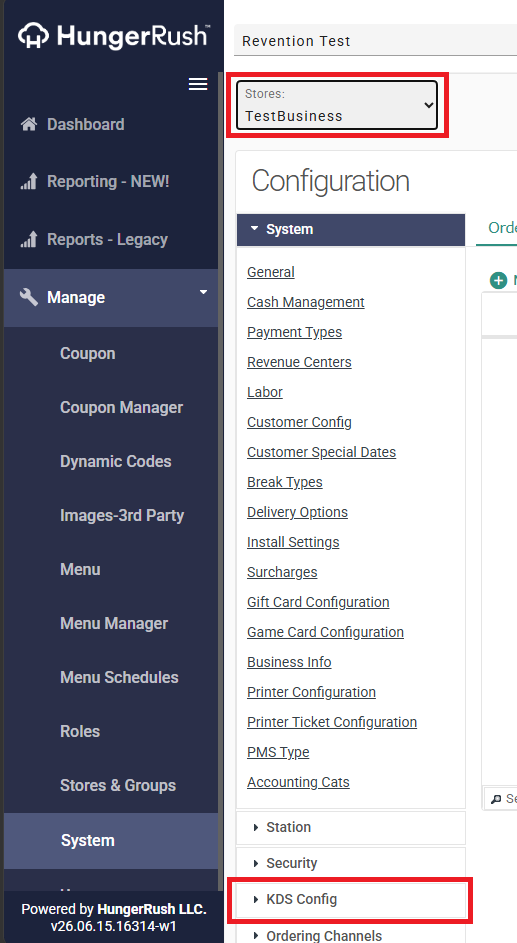Open Business Info link

[289, 663]
